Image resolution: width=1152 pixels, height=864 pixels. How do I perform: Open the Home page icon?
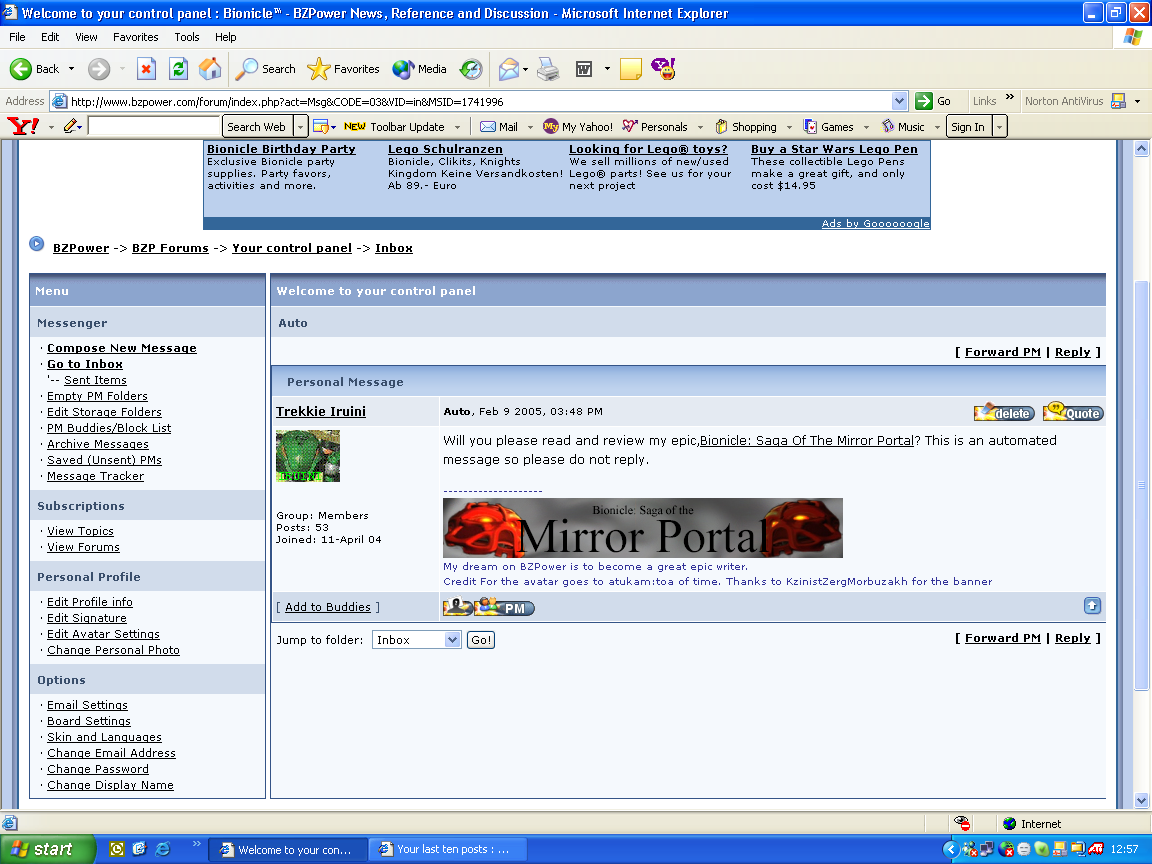(x=210, y=69)
